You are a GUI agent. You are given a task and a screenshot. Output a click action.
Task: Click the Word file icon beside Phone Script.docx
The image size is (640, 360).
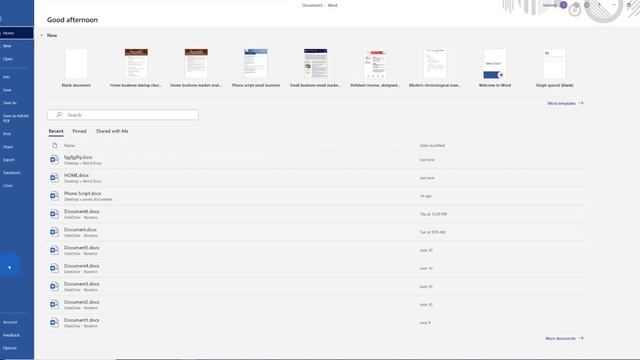point(54,196)
